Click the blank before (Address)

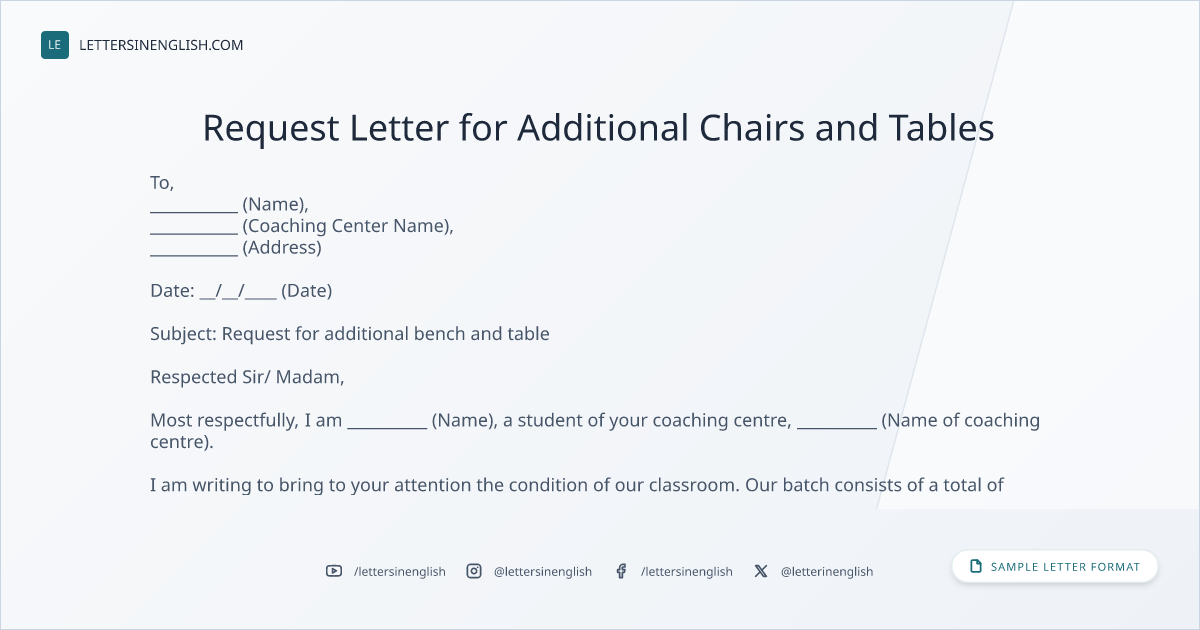194,248
